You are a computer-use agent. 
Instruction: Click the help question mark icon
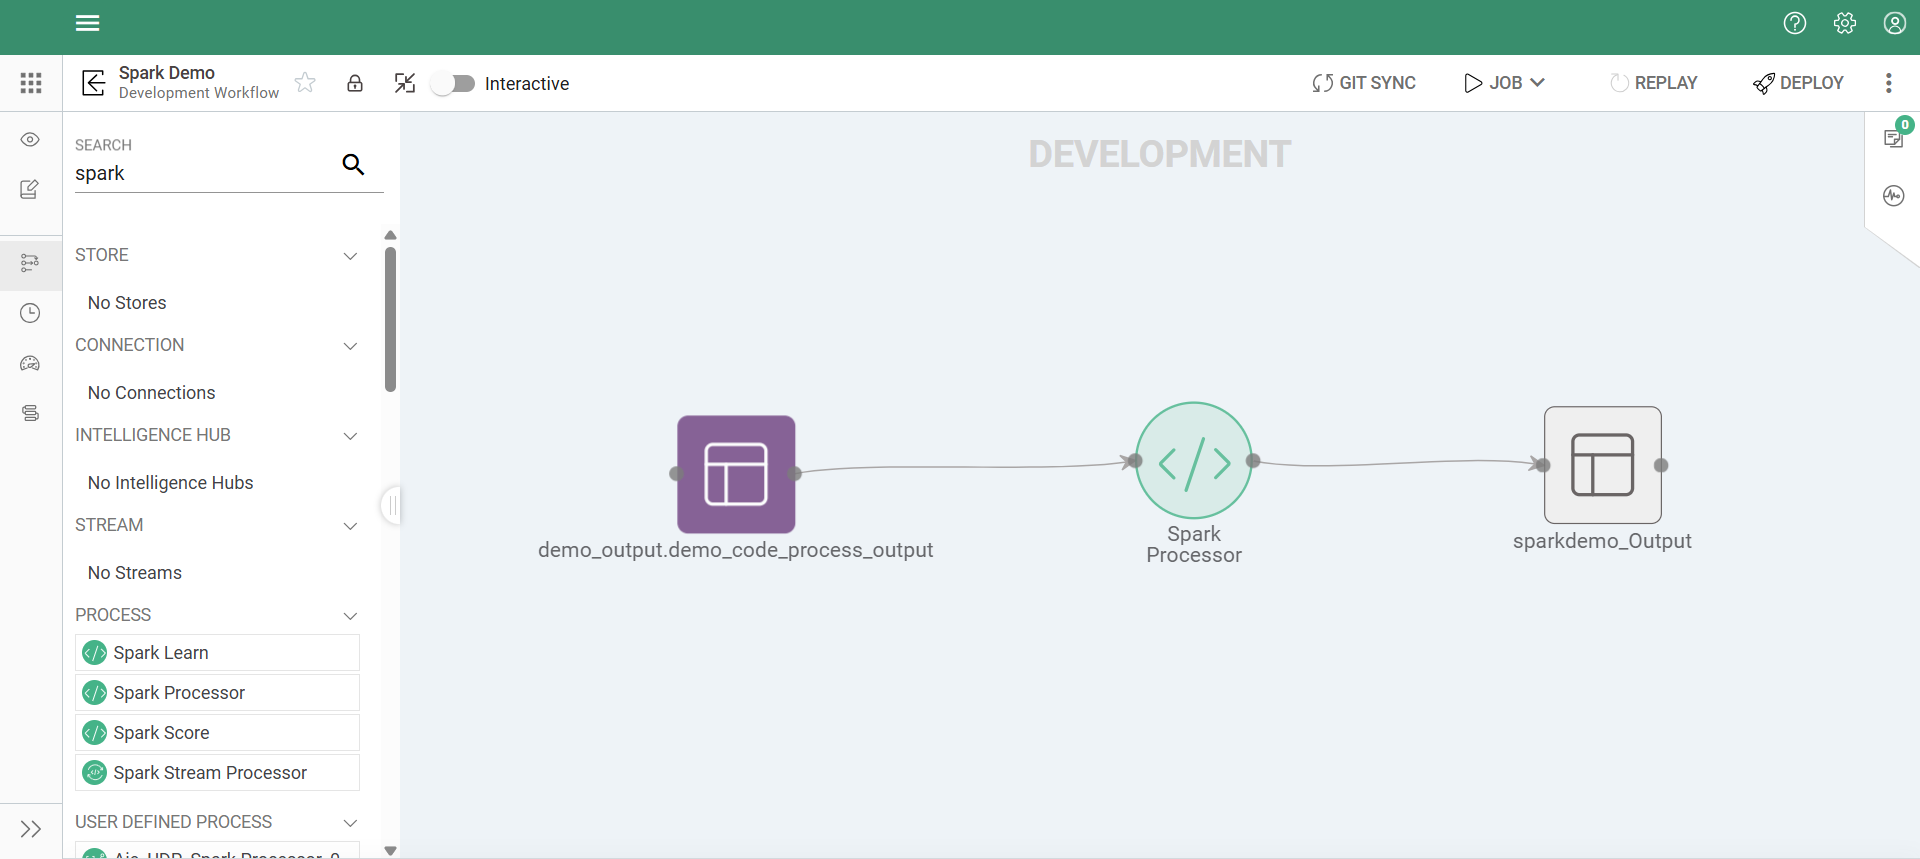pos(1794,23)
